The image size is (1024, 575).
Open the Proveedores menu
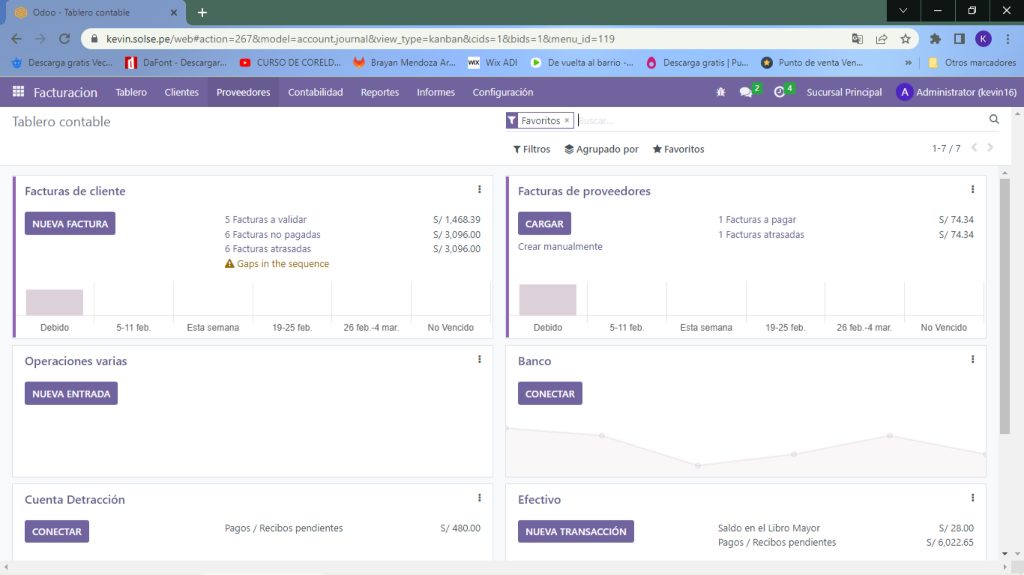pos(243,92)
